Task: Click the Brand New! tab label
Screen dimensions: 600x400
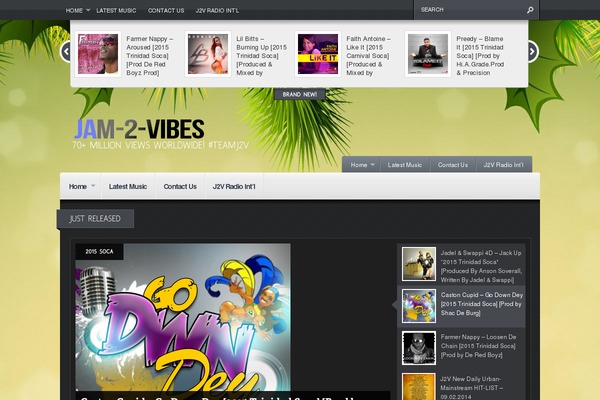Action: tap(300, 94)
